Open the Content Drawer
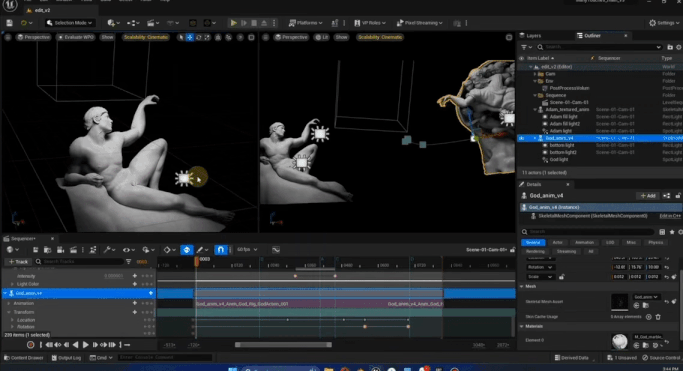 [23, 358]
